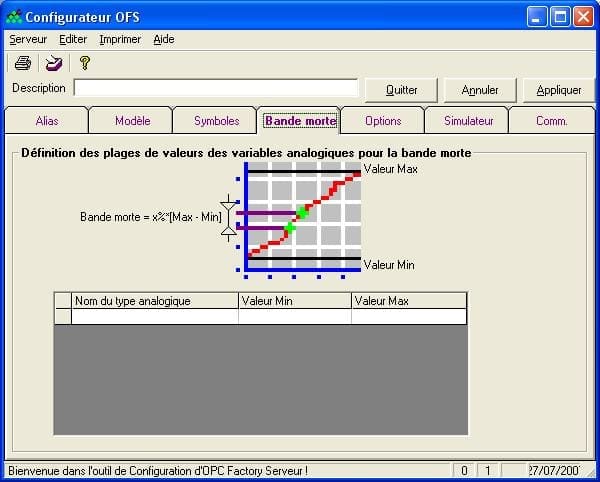Viewport: 600px width, 482px height.
Task: Go to the Simulateur tab
Action: tap(468, 121)
